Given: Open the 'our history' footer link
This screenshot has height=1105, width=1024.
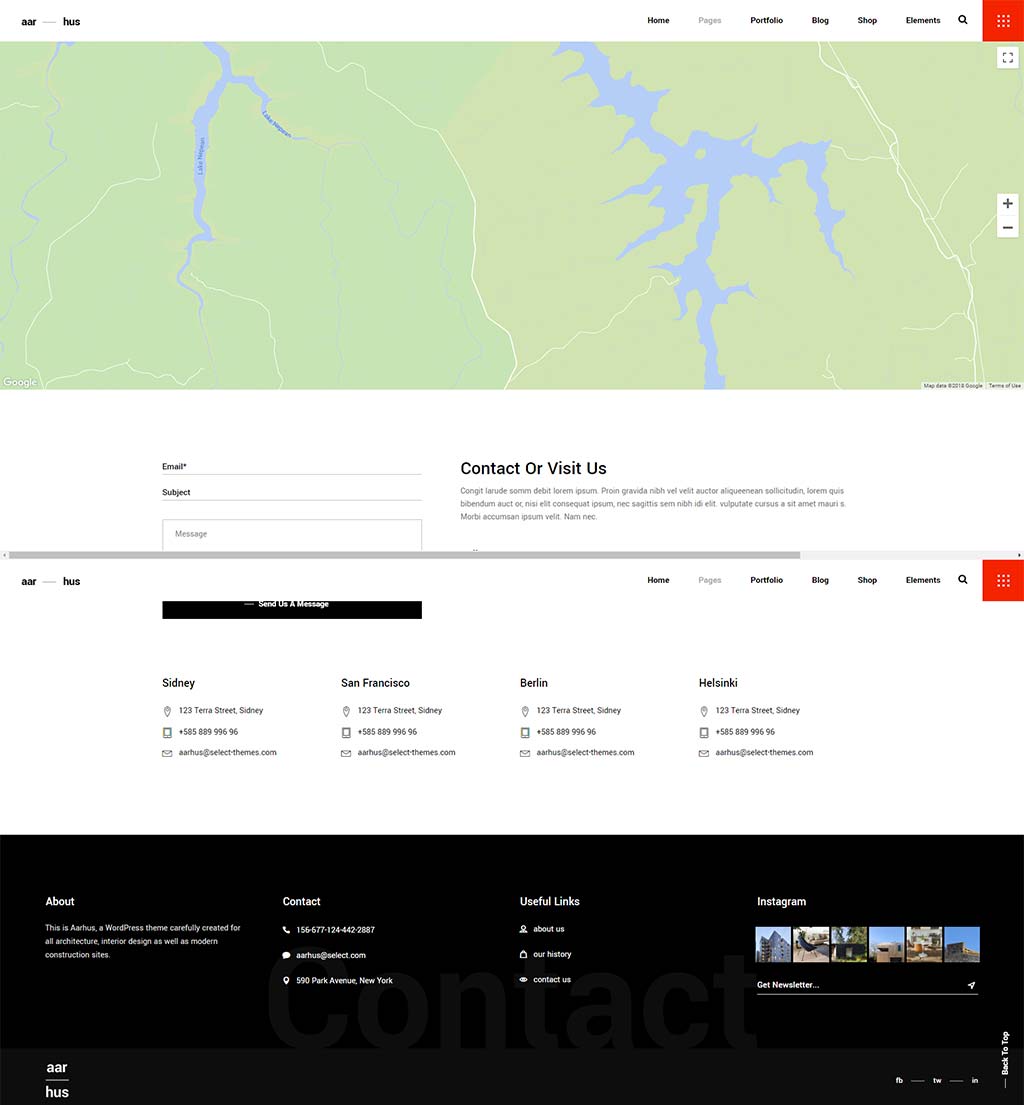Looking at the screenshot, I should (x=552, y=954).
